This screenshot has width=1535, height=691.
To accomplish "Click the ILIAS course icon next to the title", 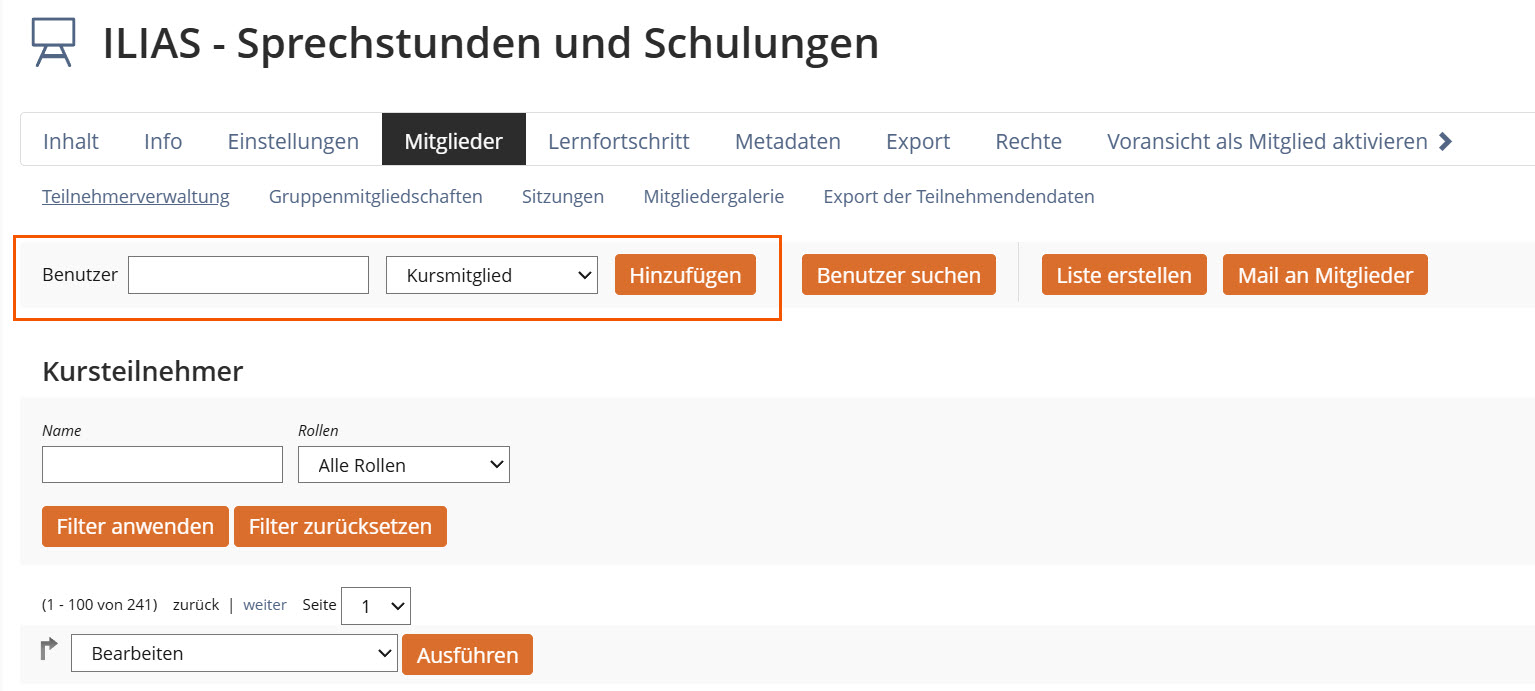I will [x=50, y=40].
